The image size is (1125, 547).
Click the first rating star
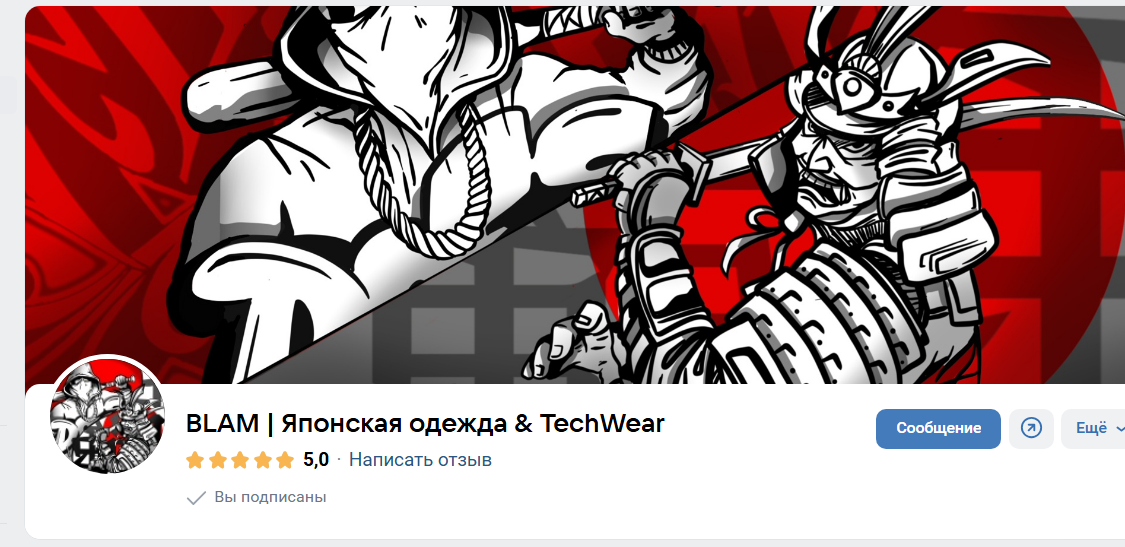pos(195,460)
